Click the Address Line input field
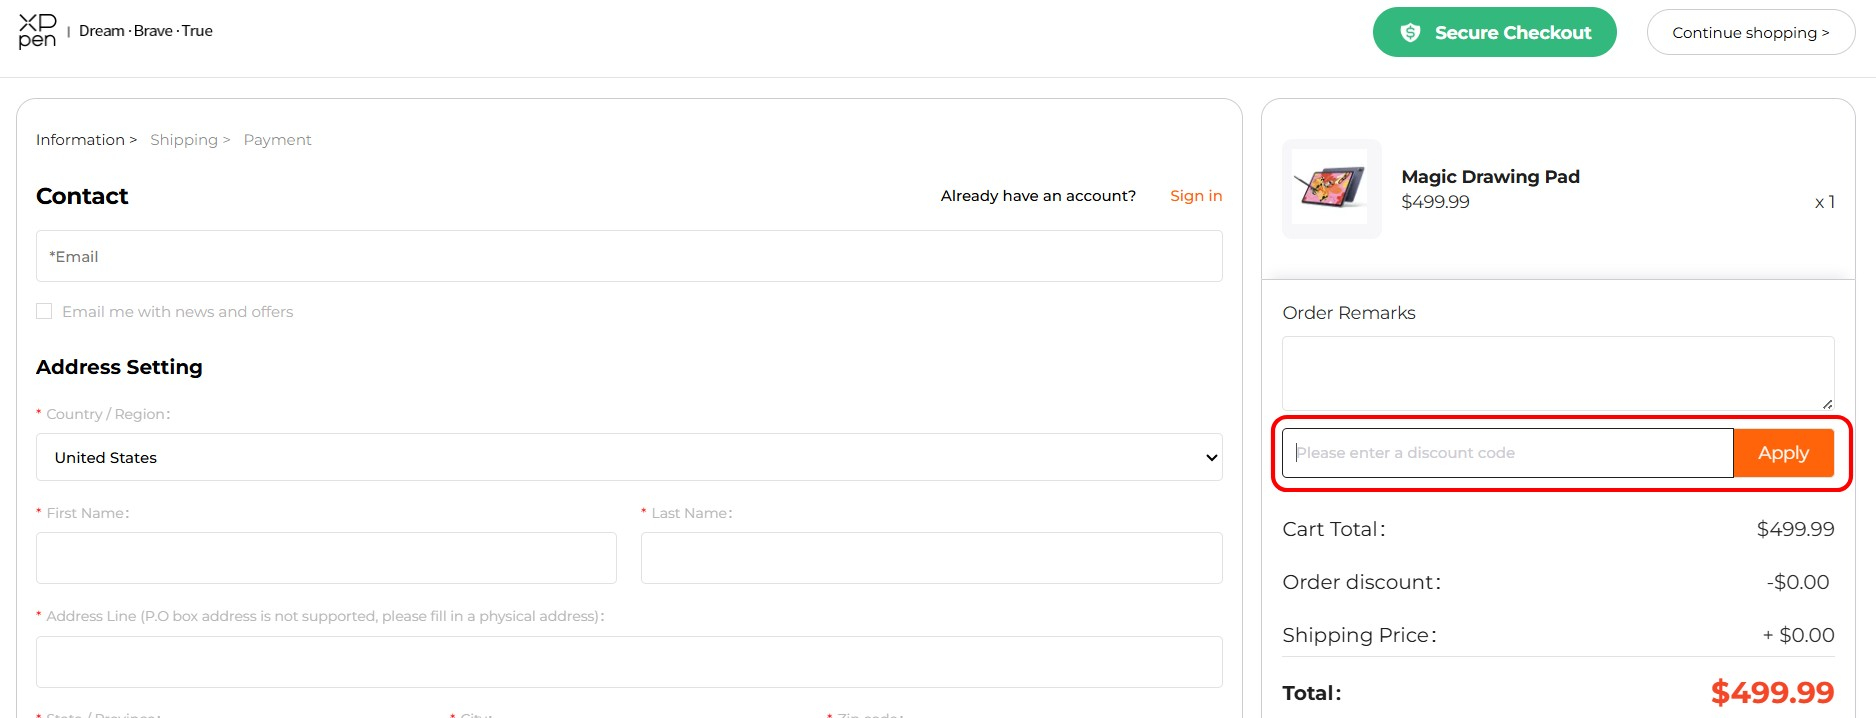This screenshot has height=718, width=1876. pyautogui.click(x=628, y=662)
